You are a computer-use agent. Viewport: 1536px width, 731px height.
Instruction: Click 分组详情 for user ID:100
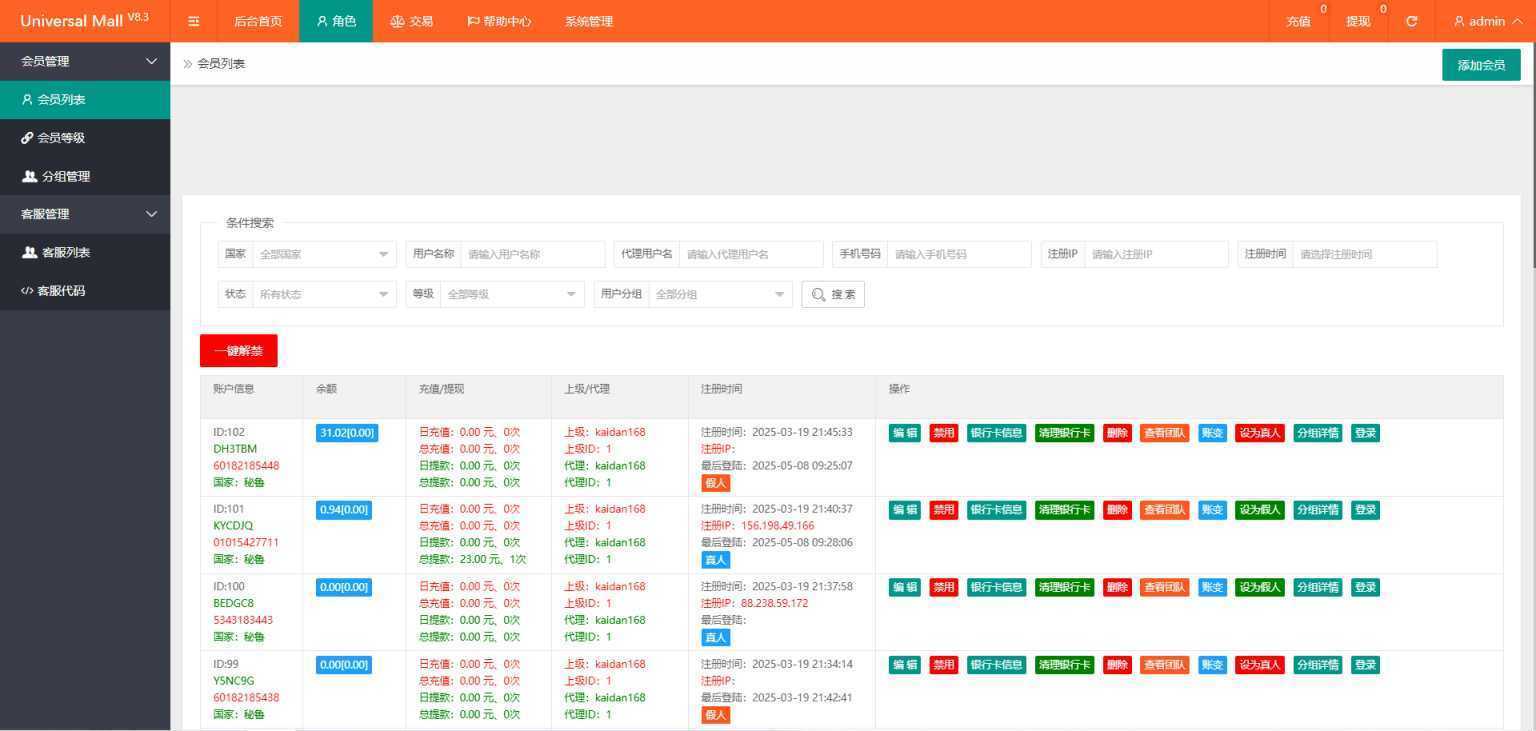click(1317, 588)
